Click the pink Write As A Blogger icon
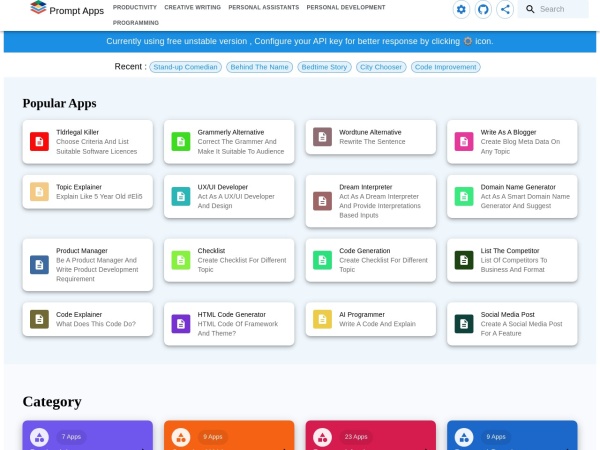 (464, 141)
